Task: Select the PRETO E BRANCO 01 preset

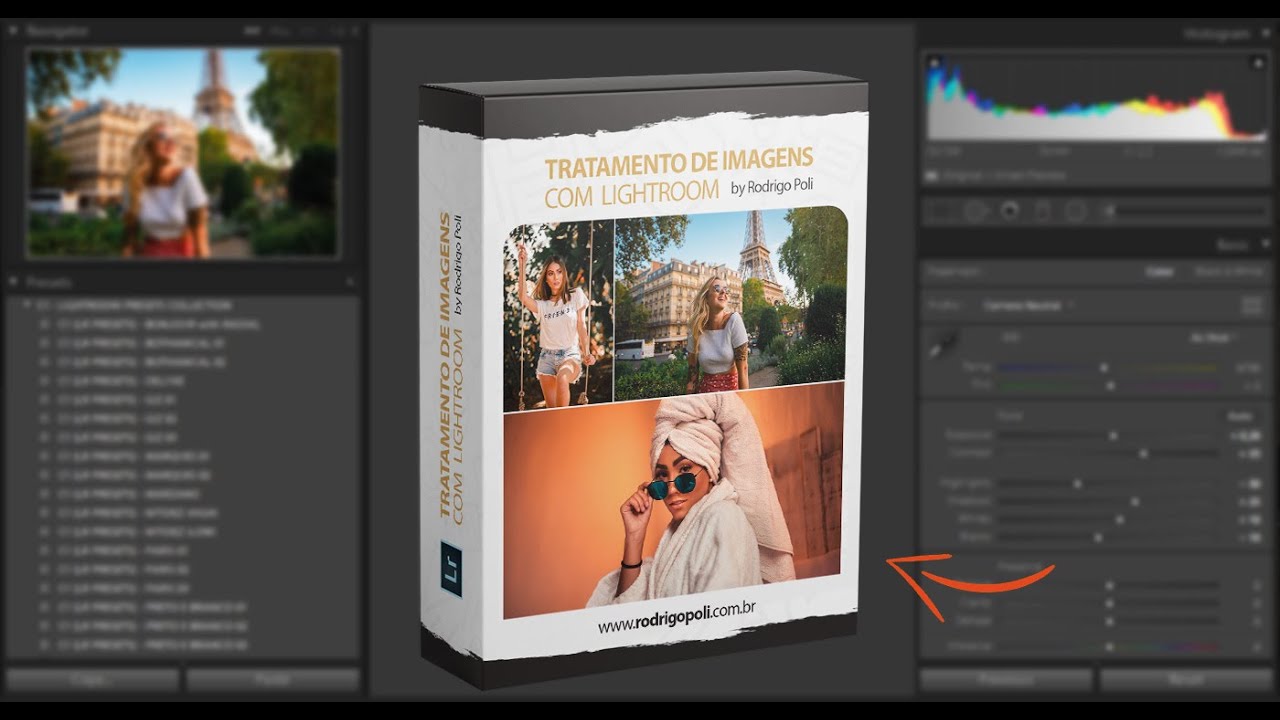Action: (x=152, y=607)
